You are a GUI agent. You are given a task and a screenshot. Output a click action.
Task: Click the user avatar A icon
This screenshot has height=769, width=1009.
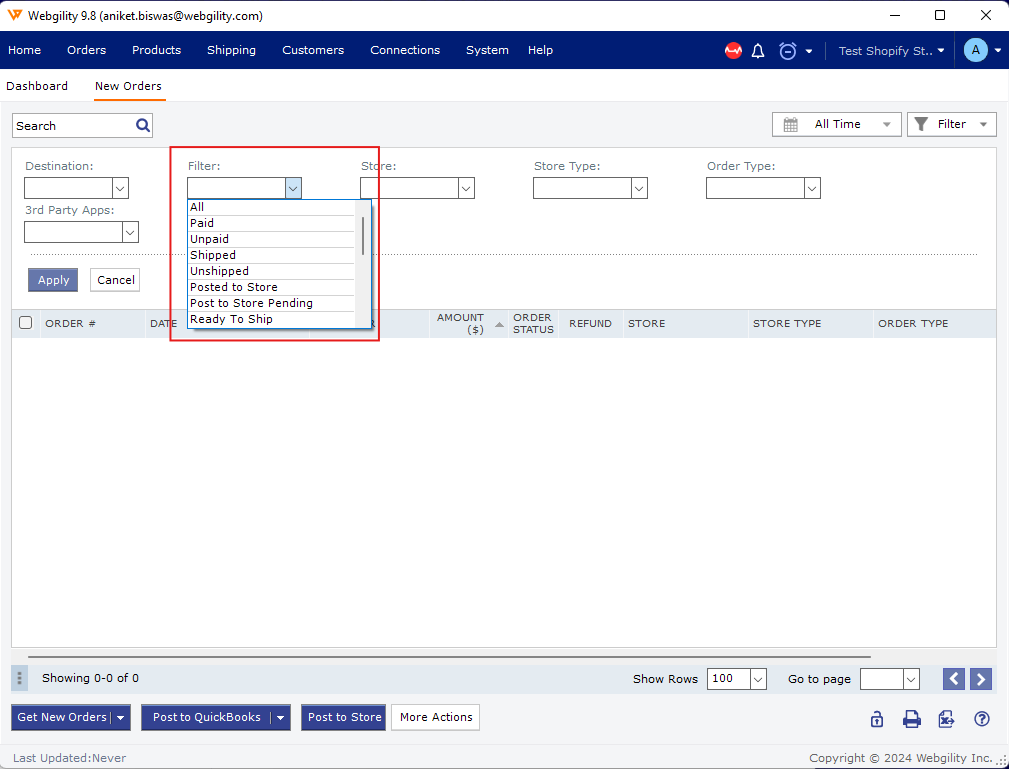tap(976, 50)
